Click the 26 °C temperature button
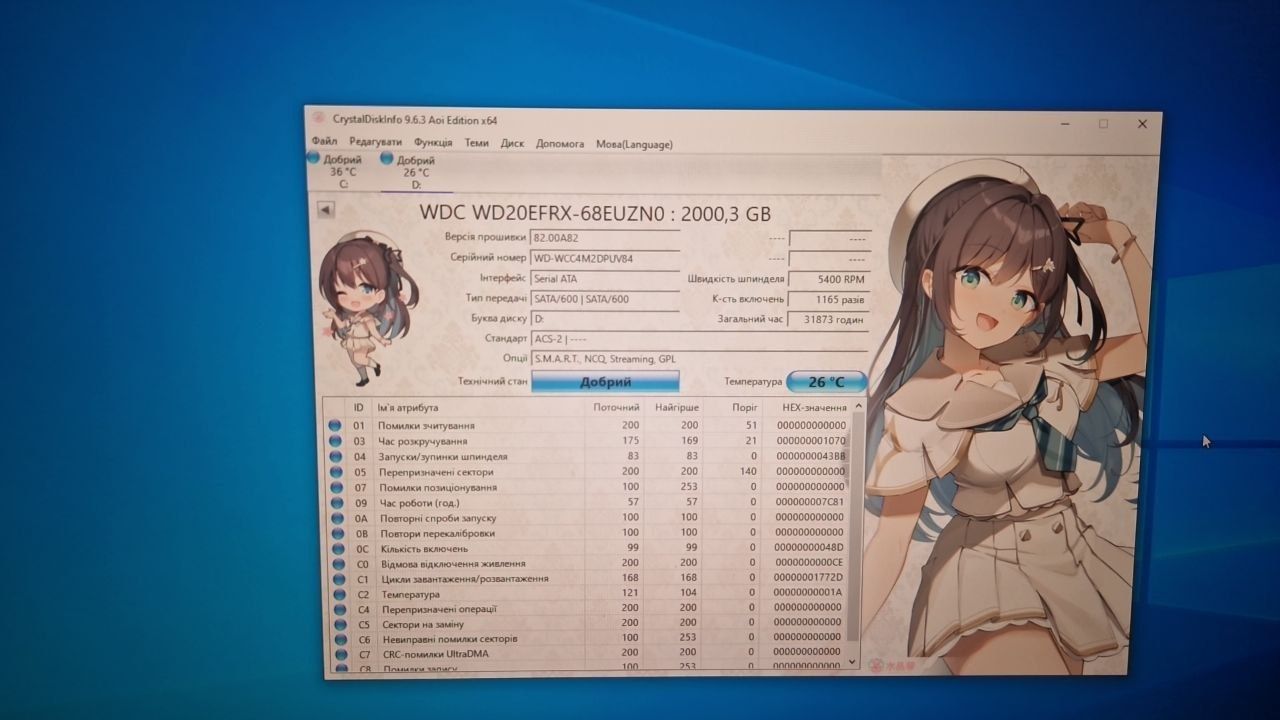This screenshot has height=720, width=1280. (x=826, y=382)
